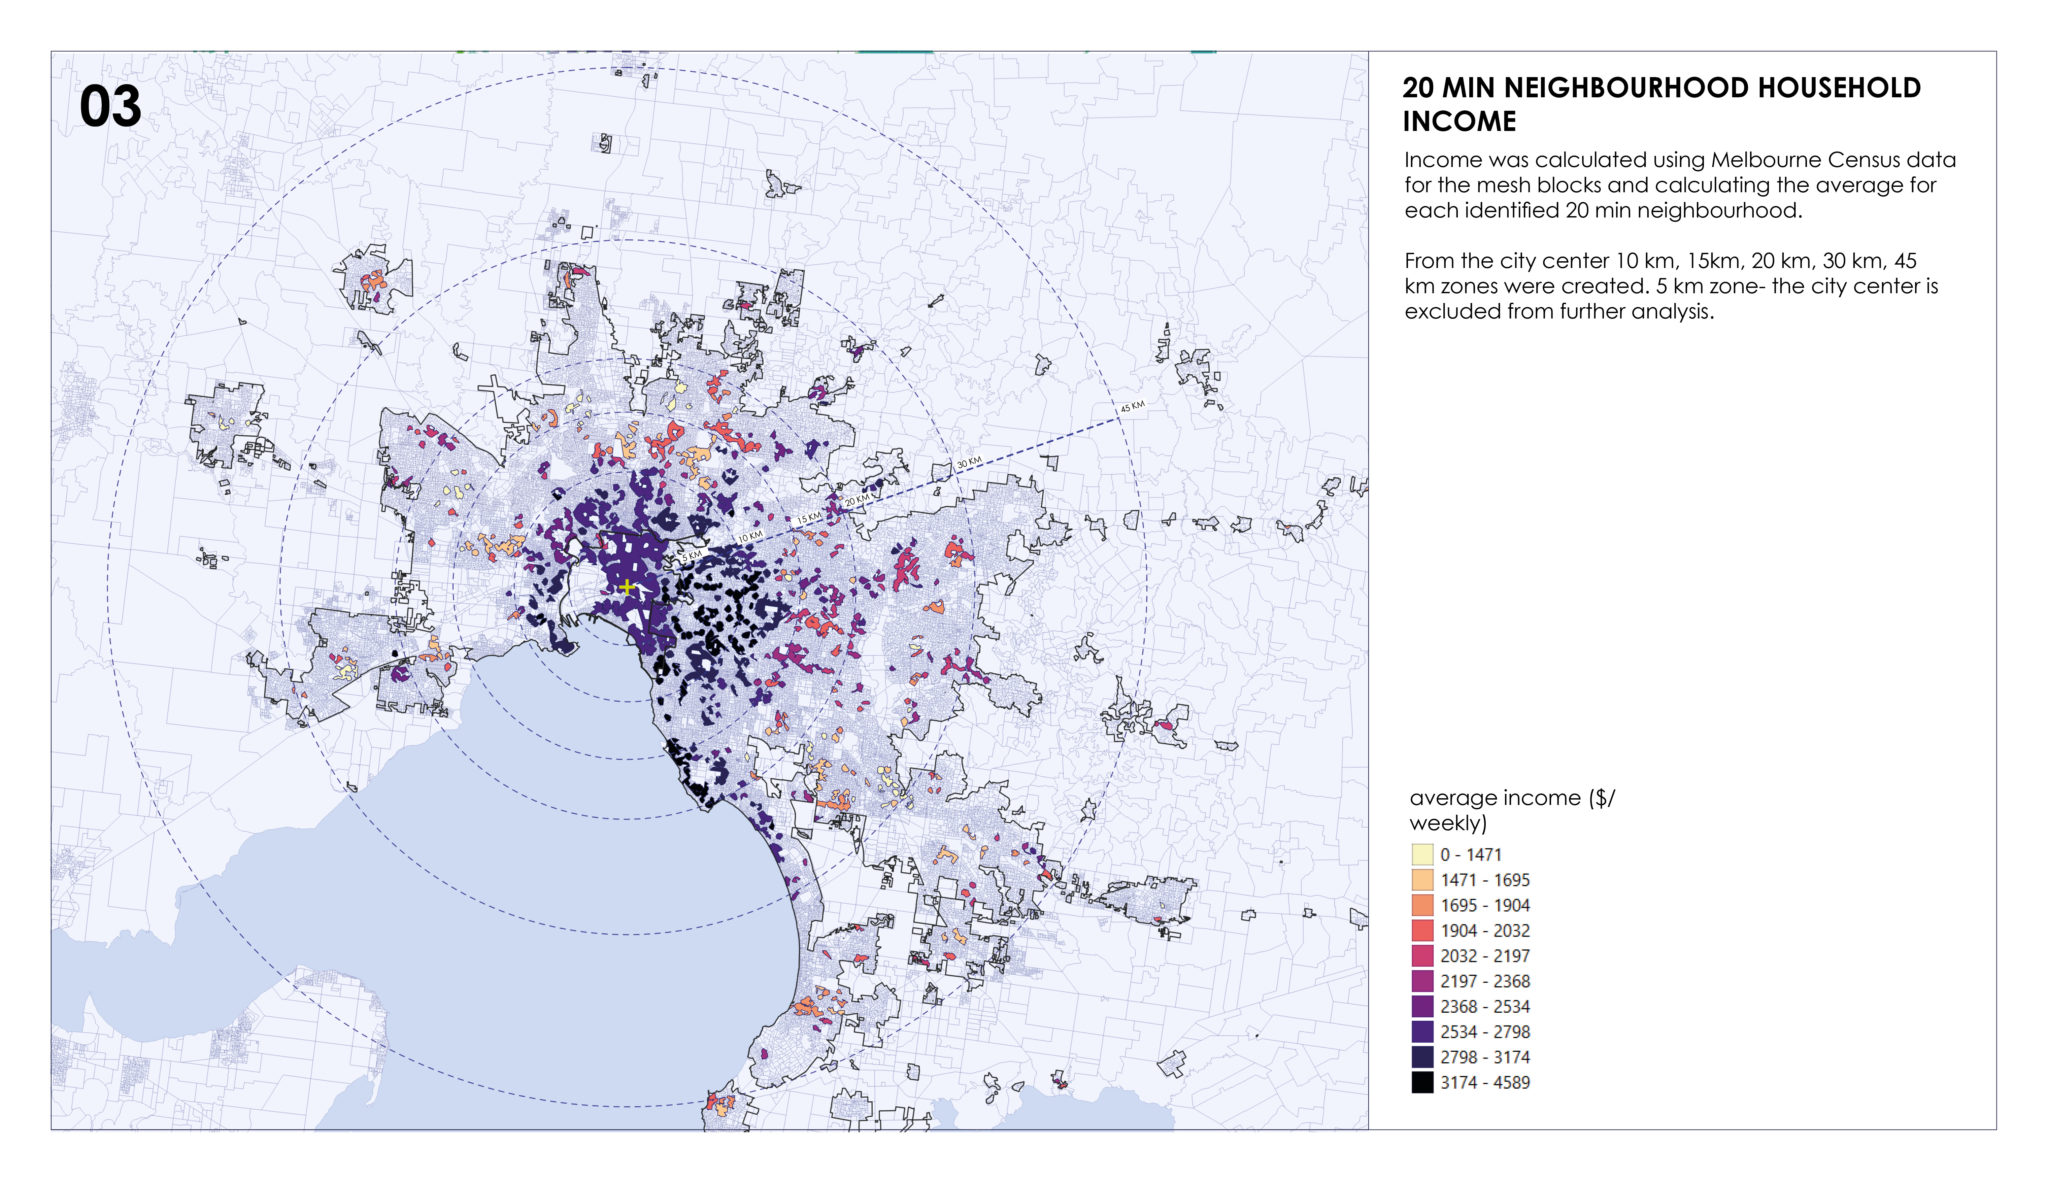This screenshot has height=1181, width=2048.
Task: Toggle the dashed 45 KM radius line
Action: tap(1131, 408)
